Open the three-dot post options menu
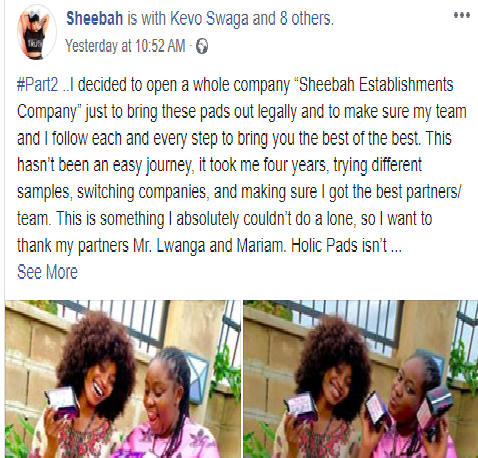This screenshot has width=478, height=458. pos(462,15)
